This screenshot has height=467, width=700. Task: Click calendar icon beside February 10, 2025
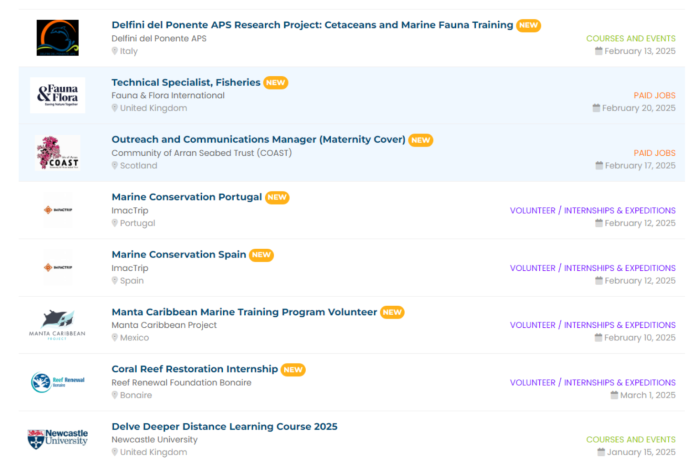(x=598, y=338)
